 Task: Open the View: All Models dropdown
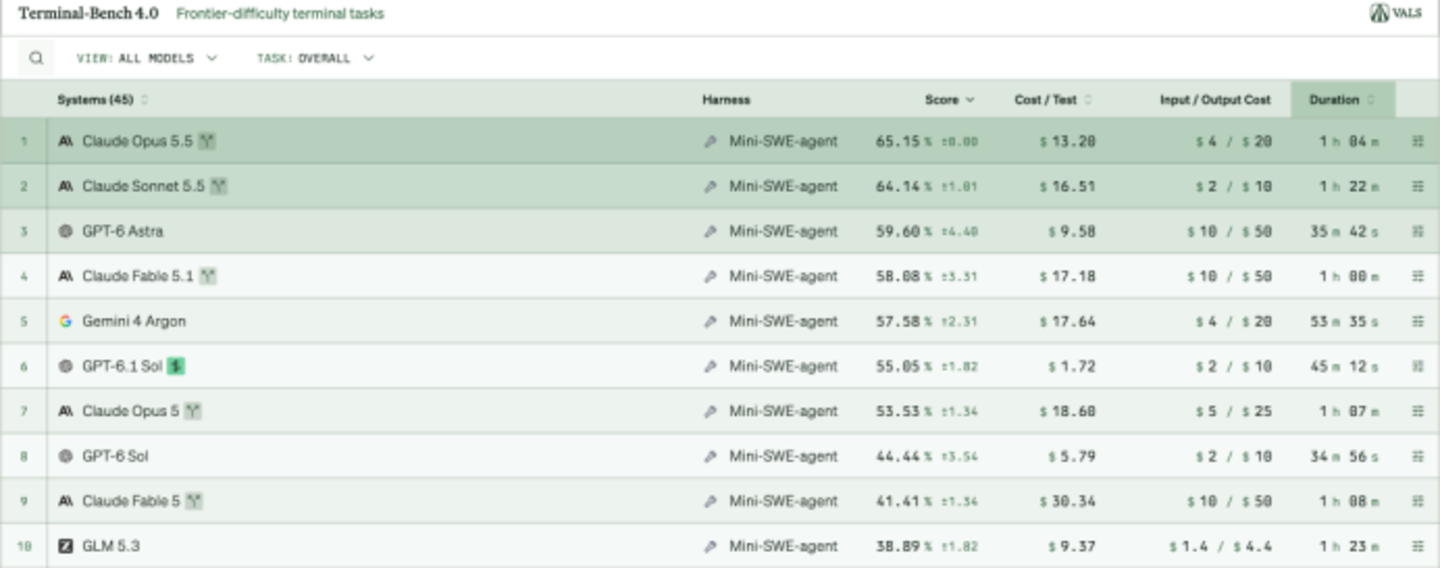(147, 58)
